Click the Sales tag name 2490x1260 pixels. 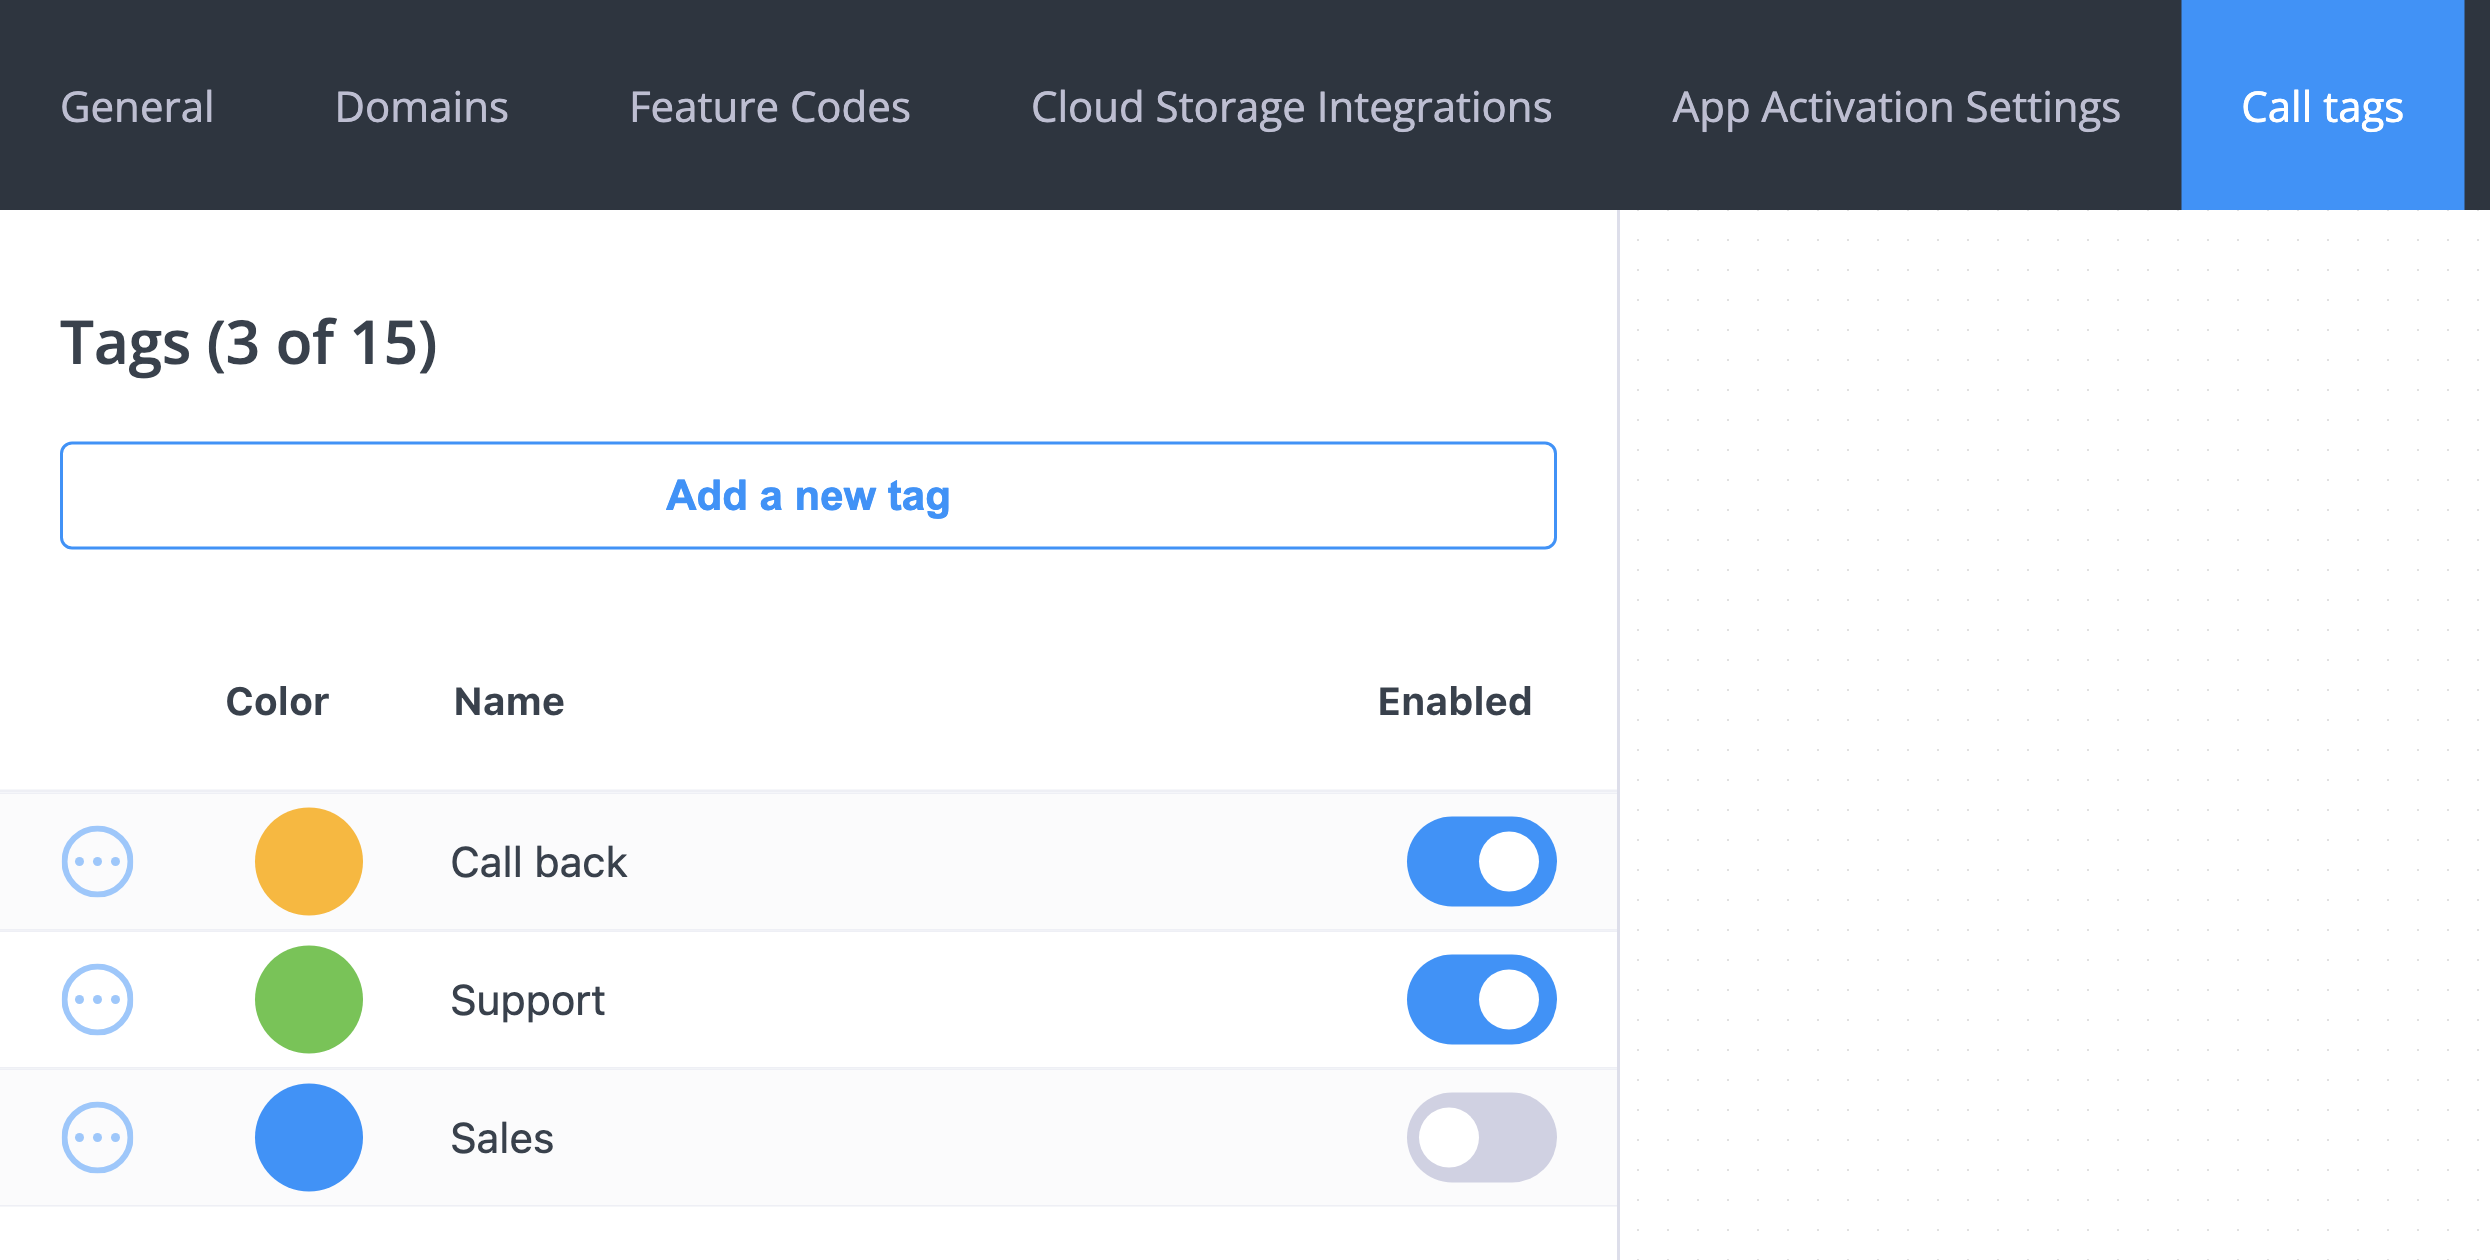point(502,1138)
